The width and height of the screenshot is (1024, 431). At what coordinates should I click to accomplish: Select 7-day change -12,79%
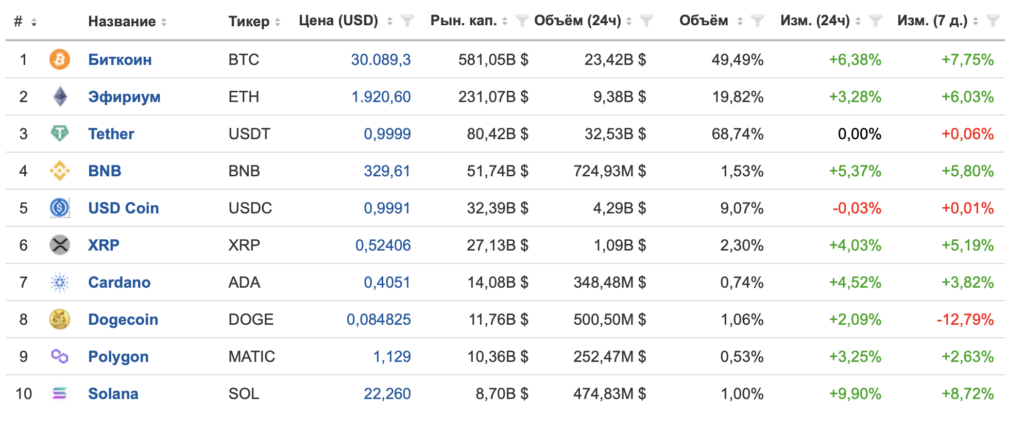[965, 320]
